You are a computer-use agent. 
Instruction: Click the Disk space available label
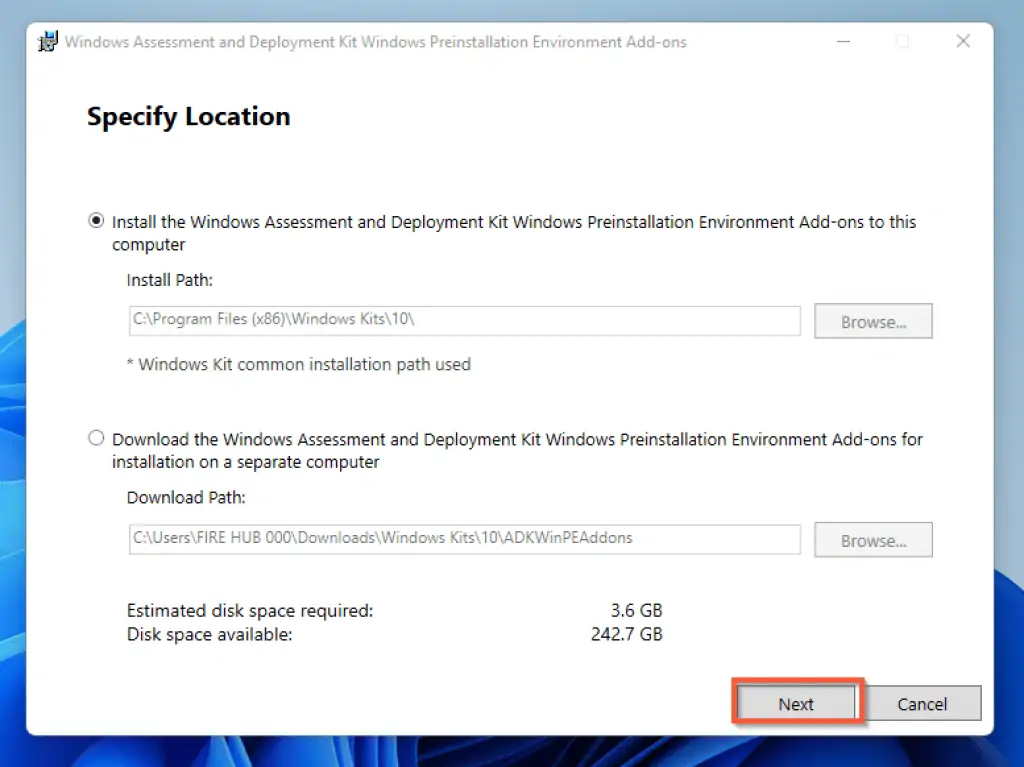tap(209, 634)
